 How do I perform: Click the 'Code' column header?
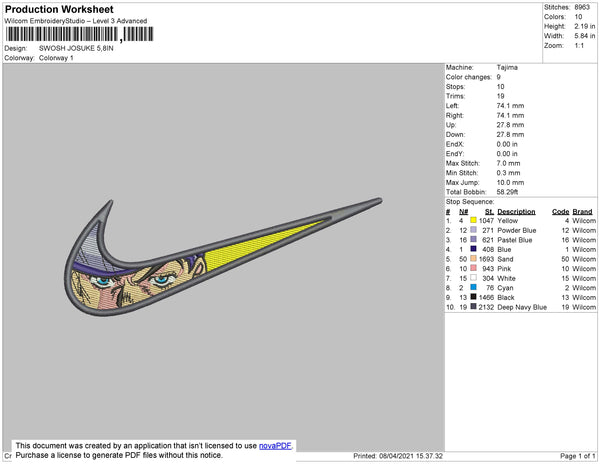pyautogui.click(x=560, y=212)
